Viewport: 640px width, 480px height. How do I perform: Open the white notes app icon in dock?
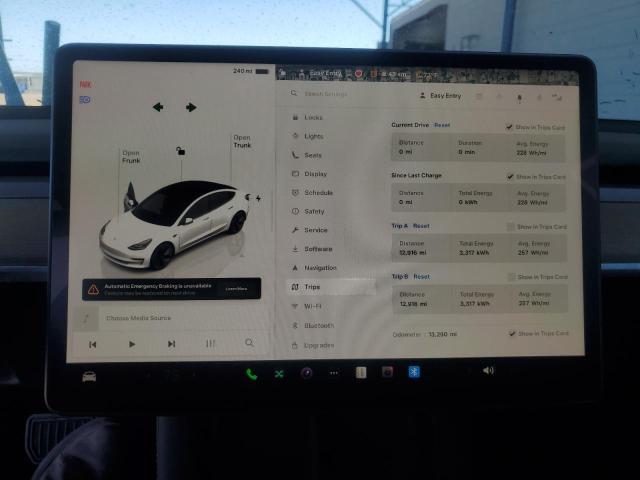(361, 372)
